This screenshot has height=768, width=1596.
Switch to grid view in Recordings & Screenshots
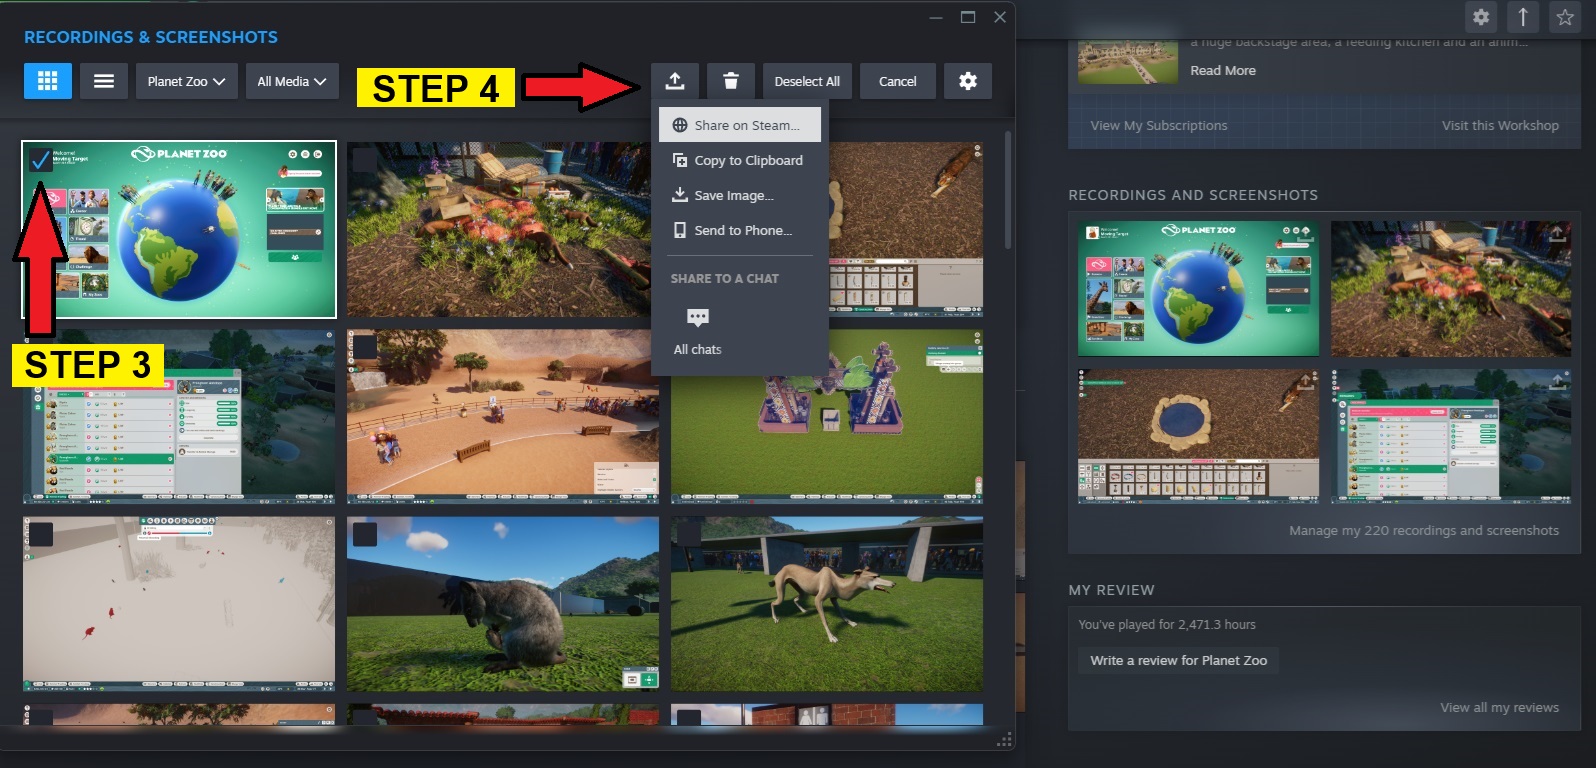click(x=48, y=81)
